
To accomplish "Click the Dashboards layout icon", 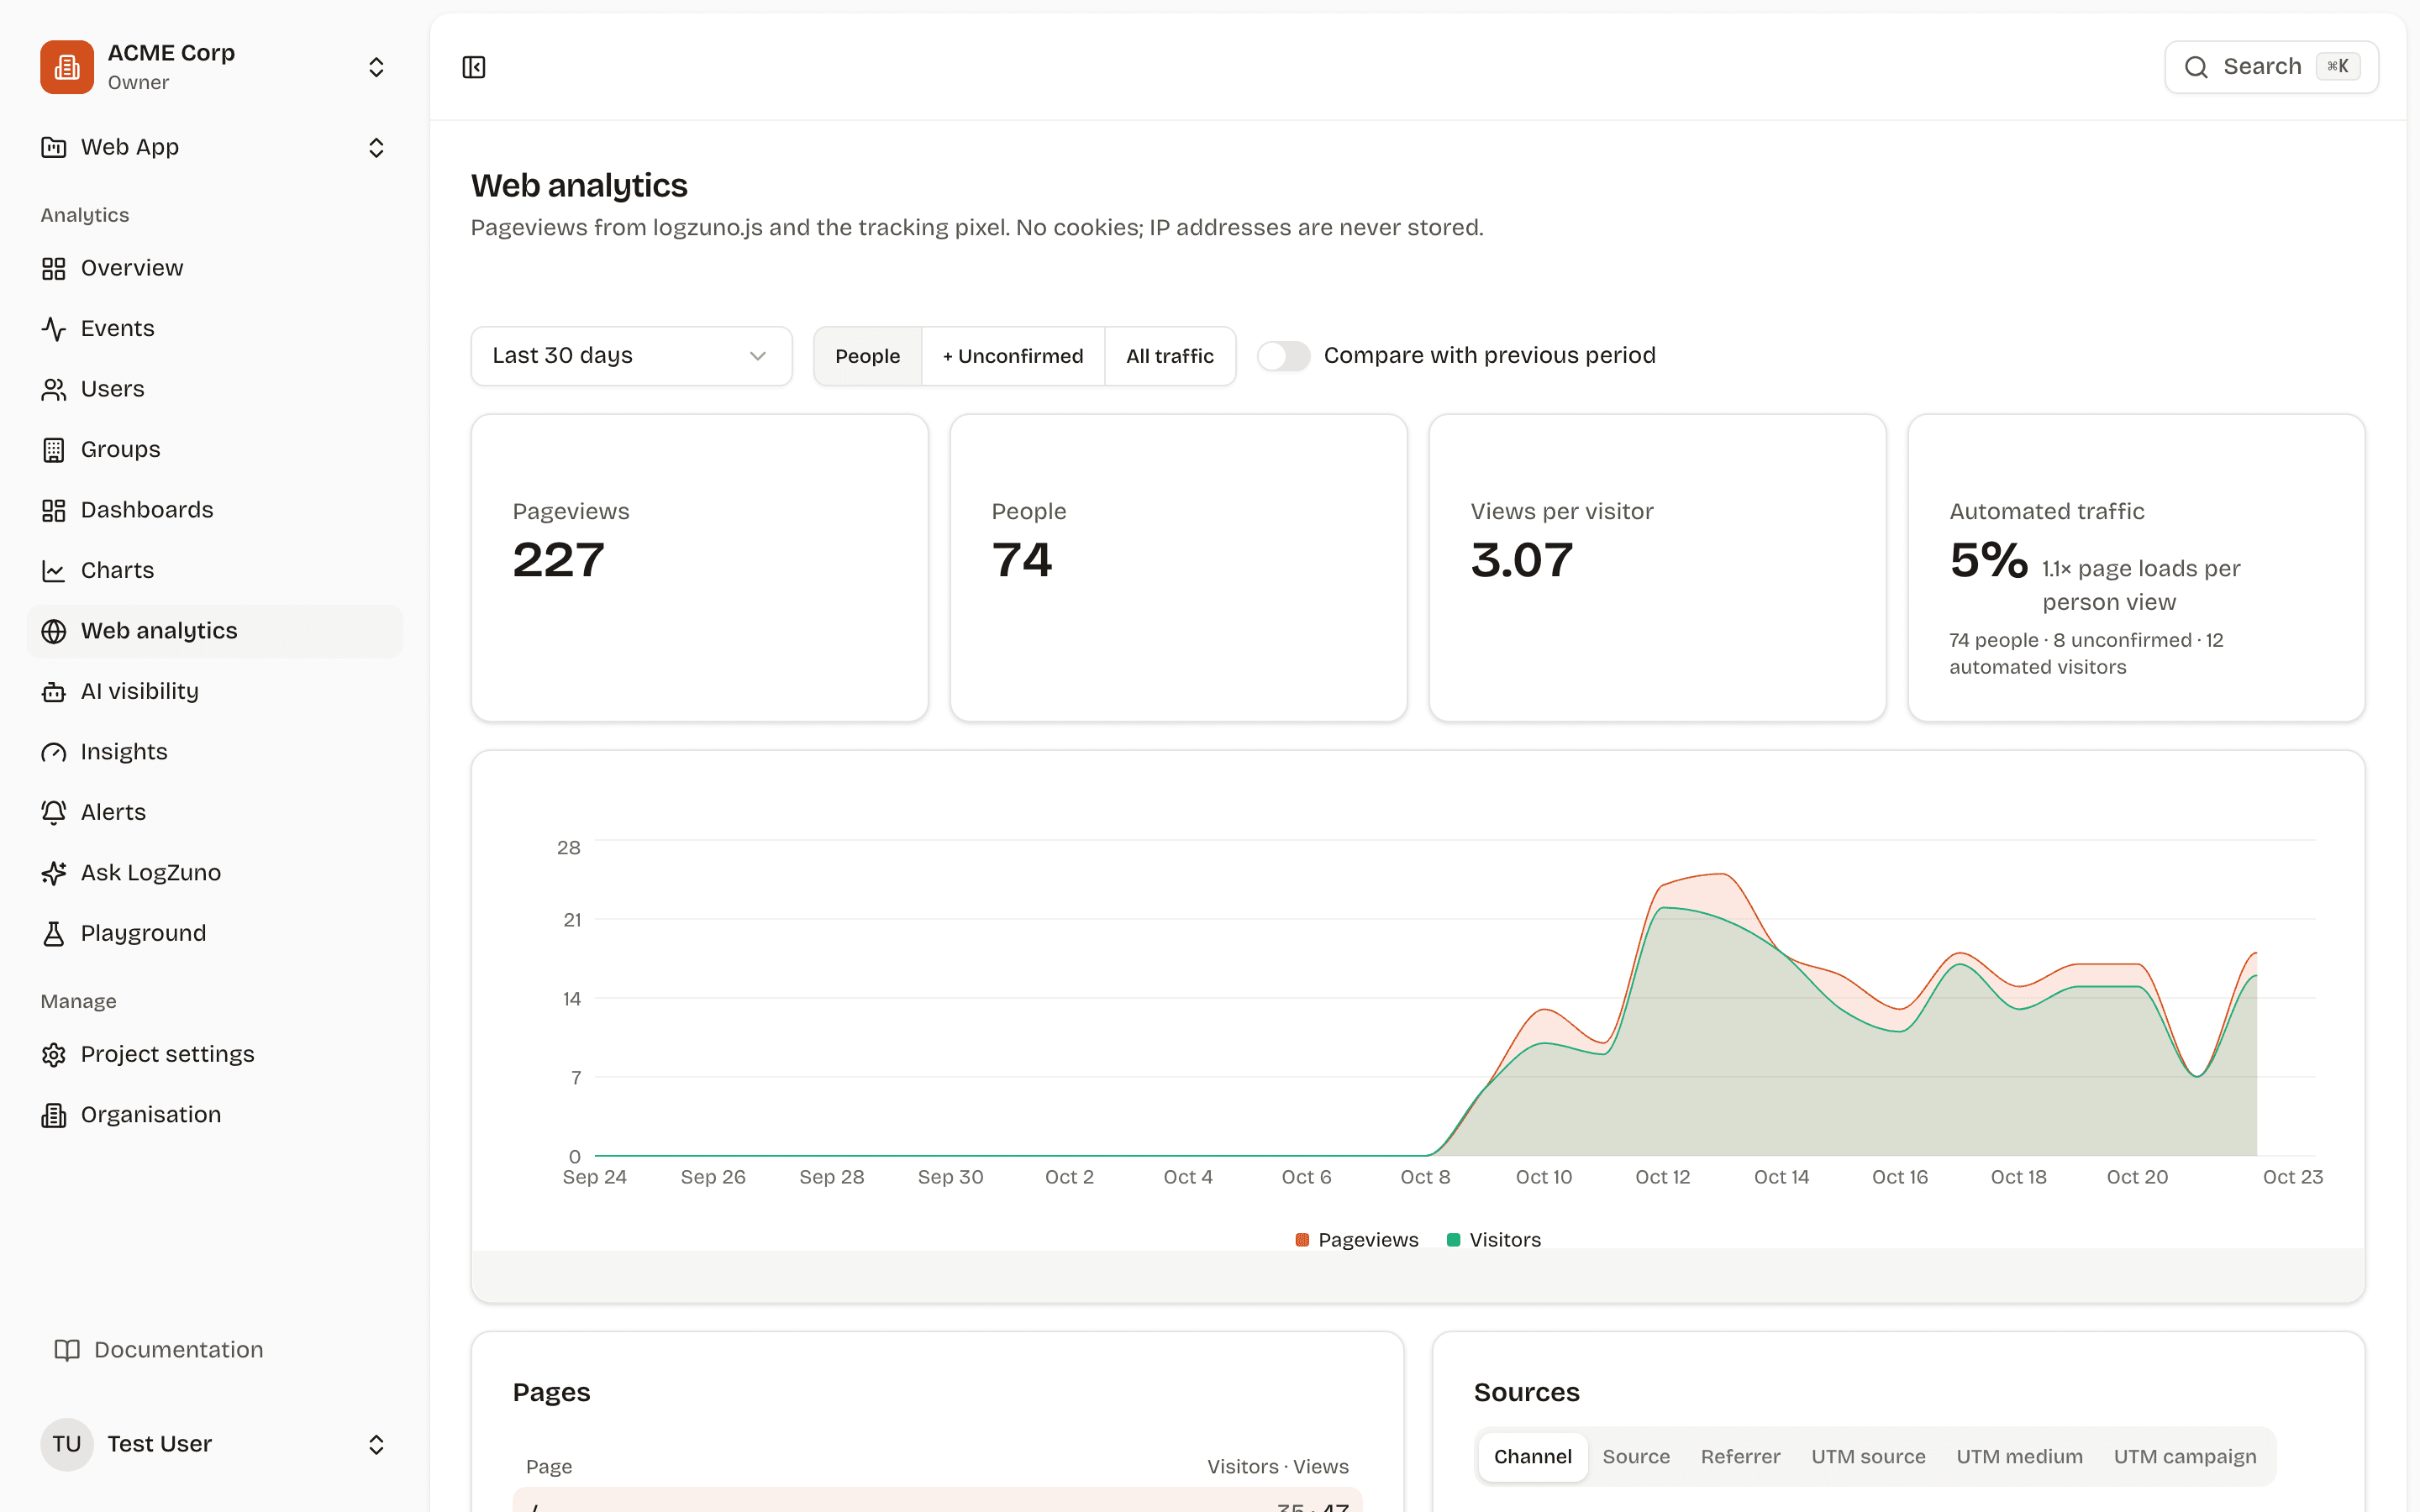I will pos(54,510).
